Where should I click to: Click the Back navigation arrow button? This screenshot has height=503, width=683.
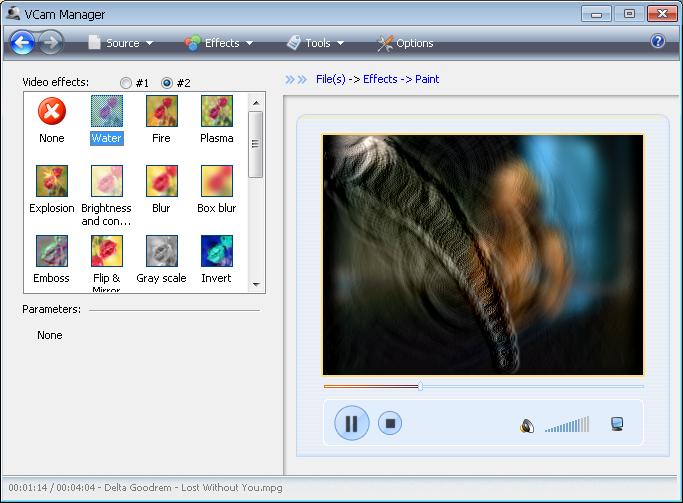(23, 43)
